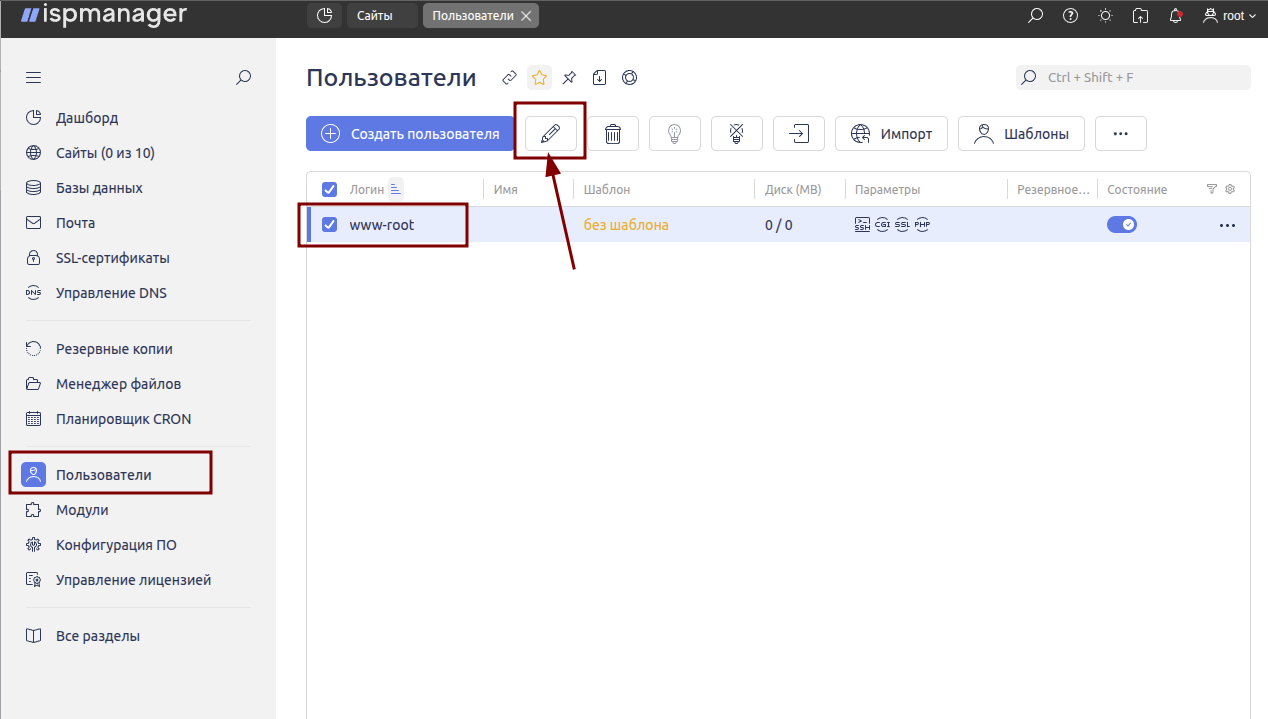Screen dimensions: 1268x719
Task: Click the login-as-user arrow icon
Action: 799,134
